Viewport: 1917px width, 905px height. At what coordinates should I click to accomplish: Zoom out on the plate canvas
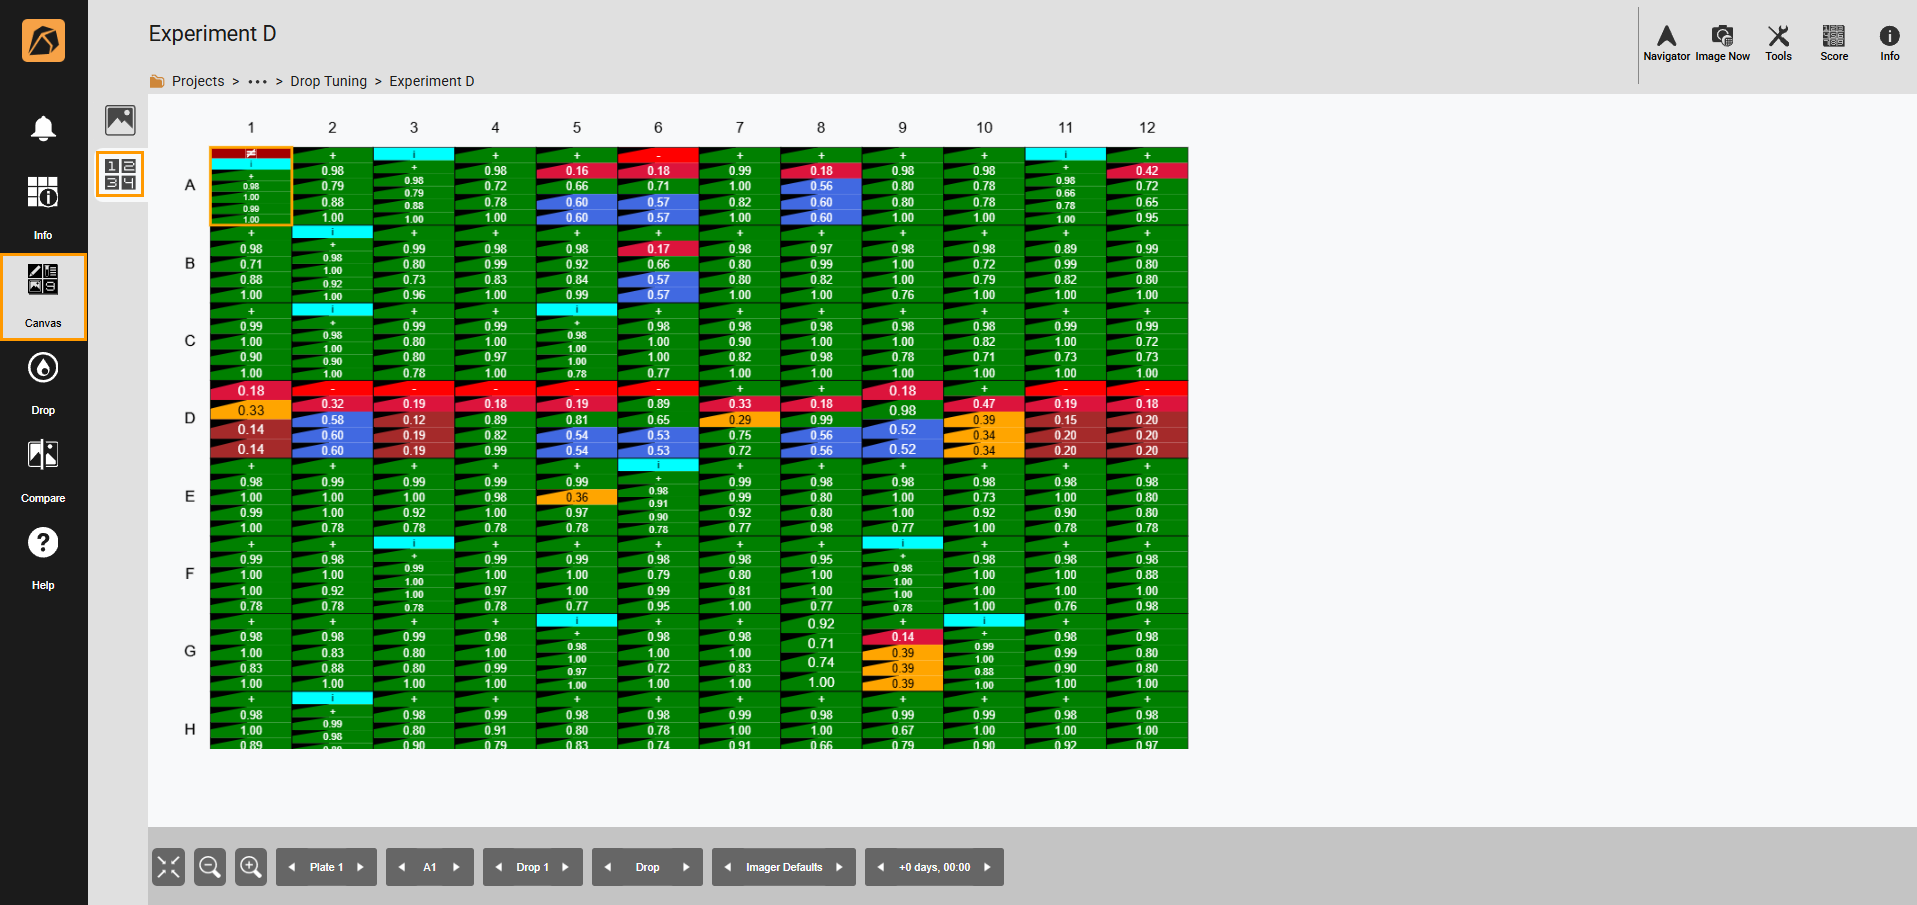point(210,867)
